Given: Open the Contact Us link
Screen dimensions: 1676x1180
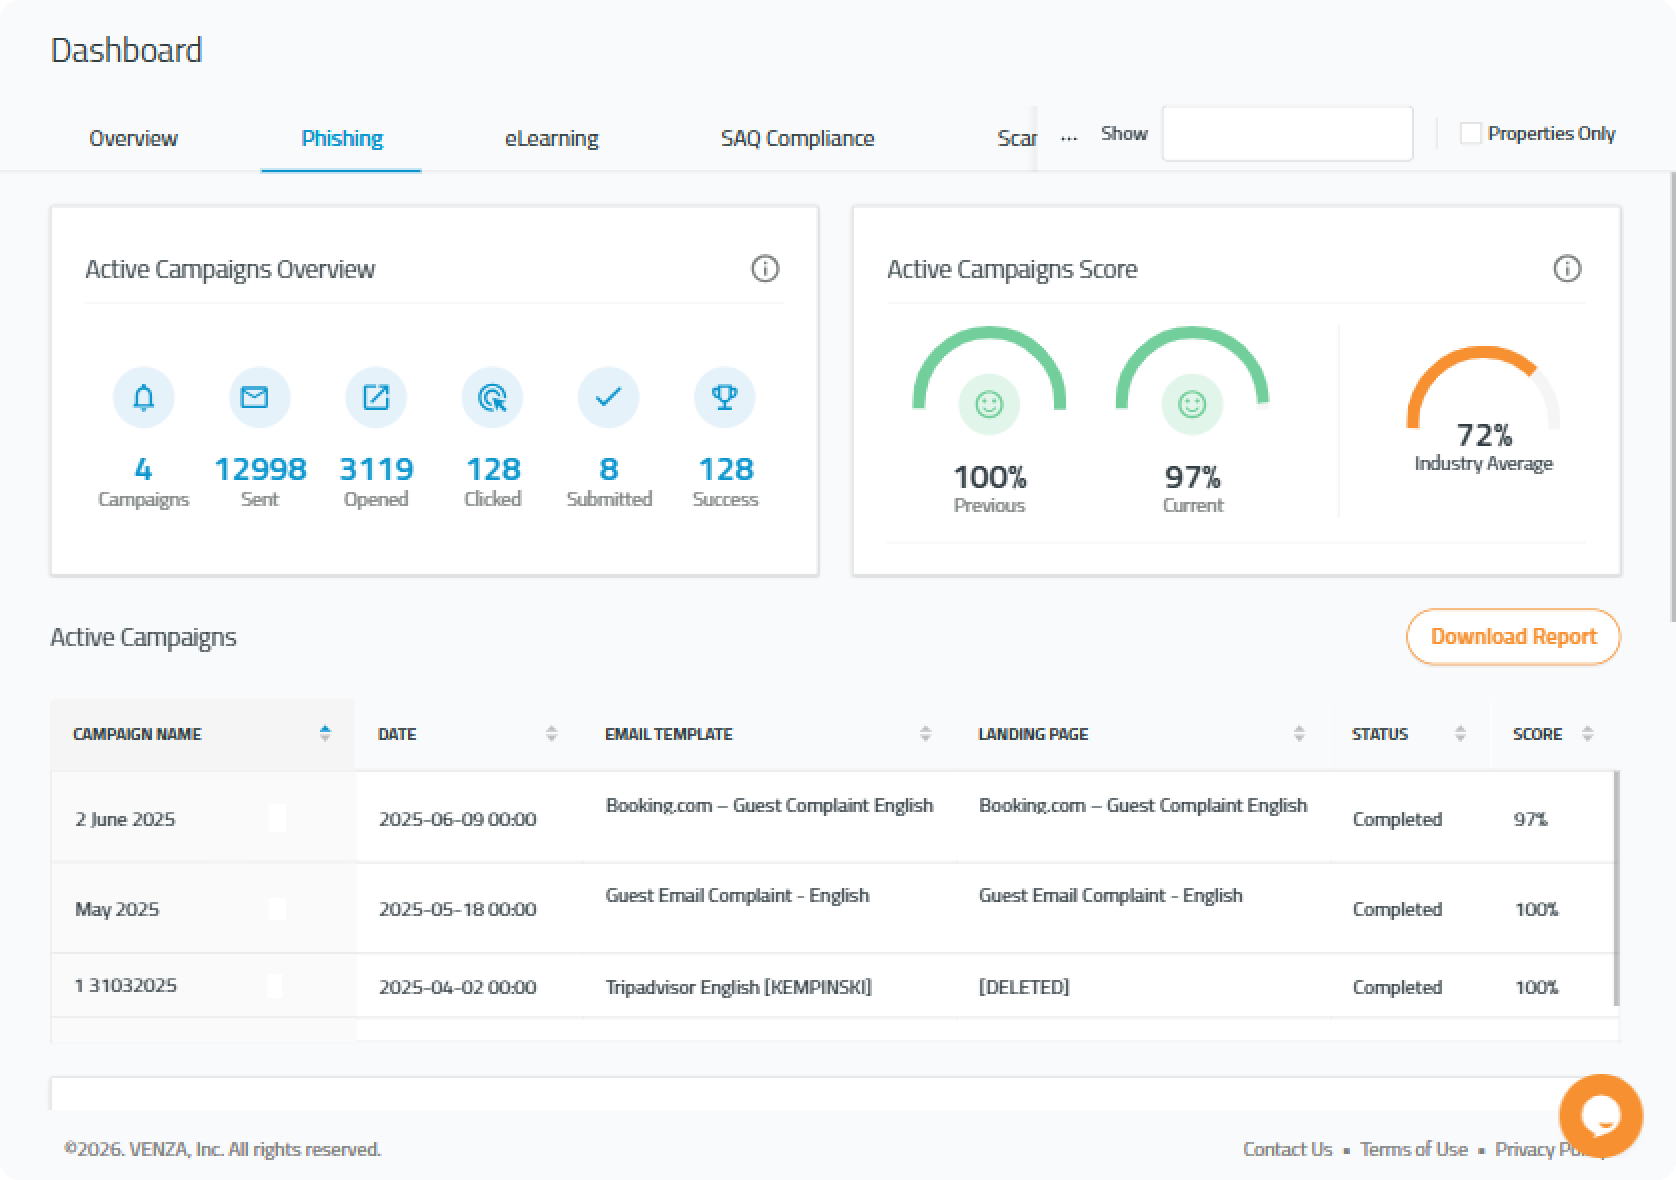Looking at the screenshot, I should click(x=1287, y=1149).
